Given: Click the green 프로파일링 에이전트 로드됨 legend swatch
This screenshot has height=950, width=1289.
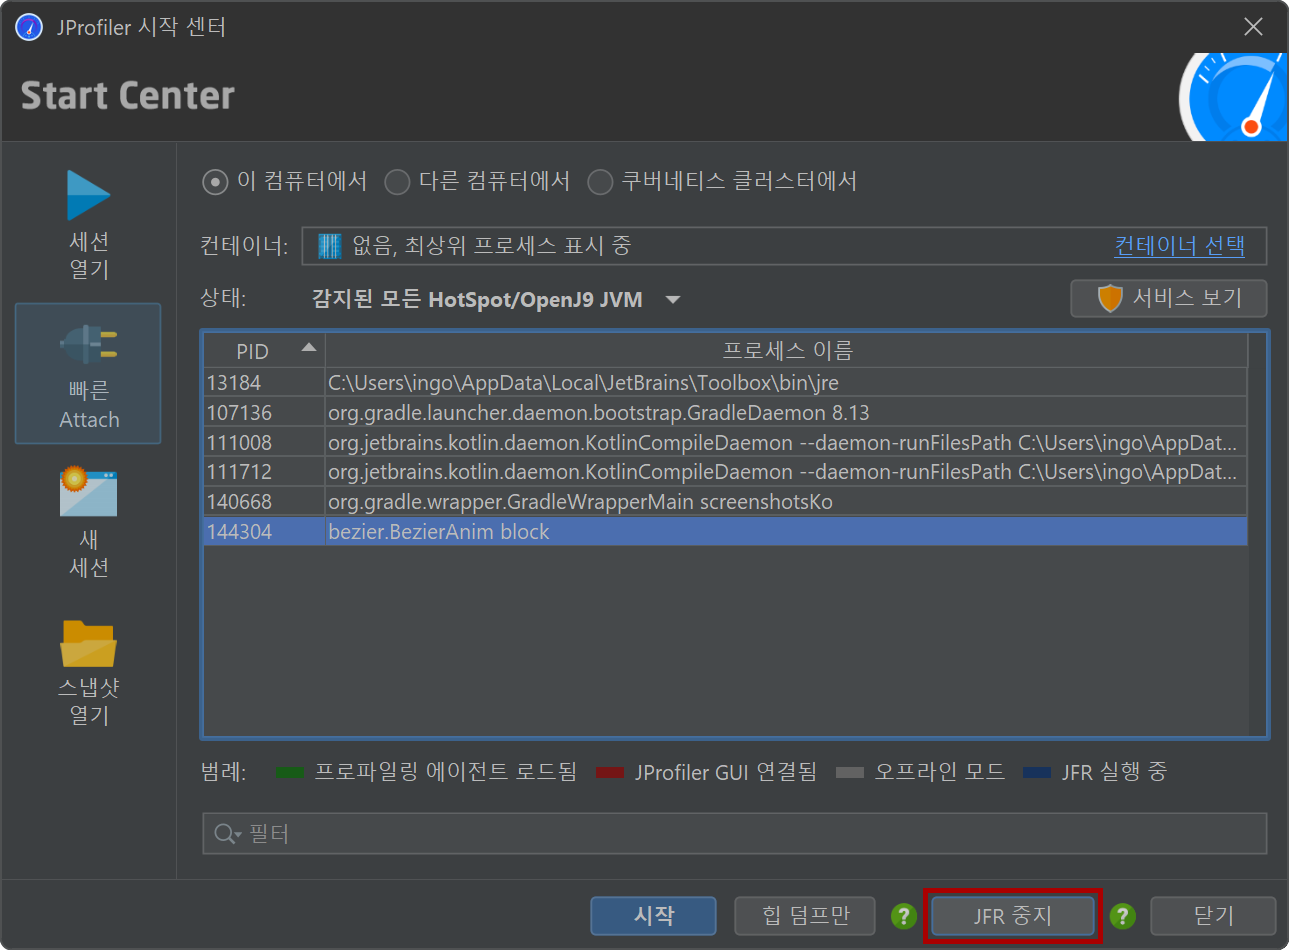Looking at the screenshot, I should [289, 773].
